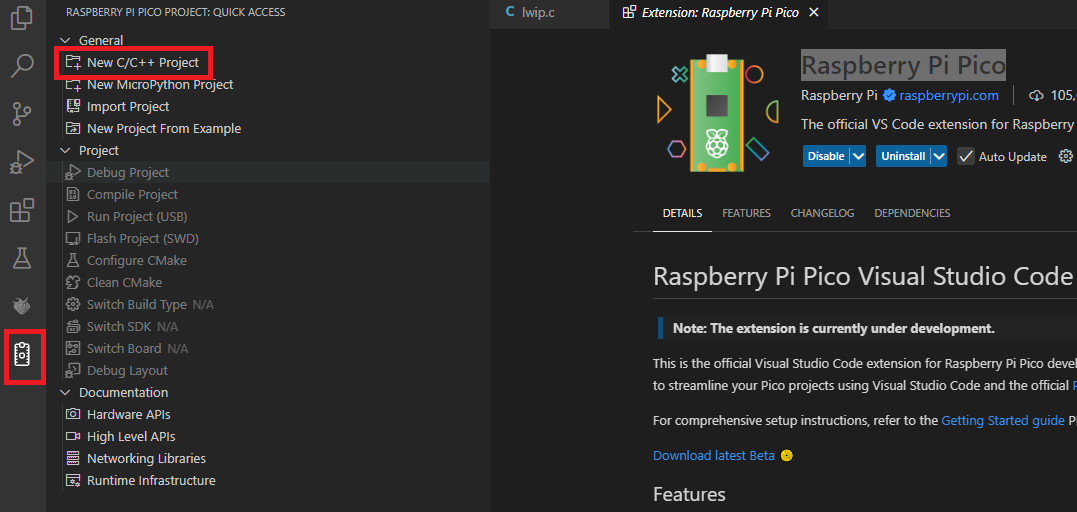The width and height of the screenshot is (1077, 512).
Task: Open the Search view in activity bar
Action: pos(23,65)
